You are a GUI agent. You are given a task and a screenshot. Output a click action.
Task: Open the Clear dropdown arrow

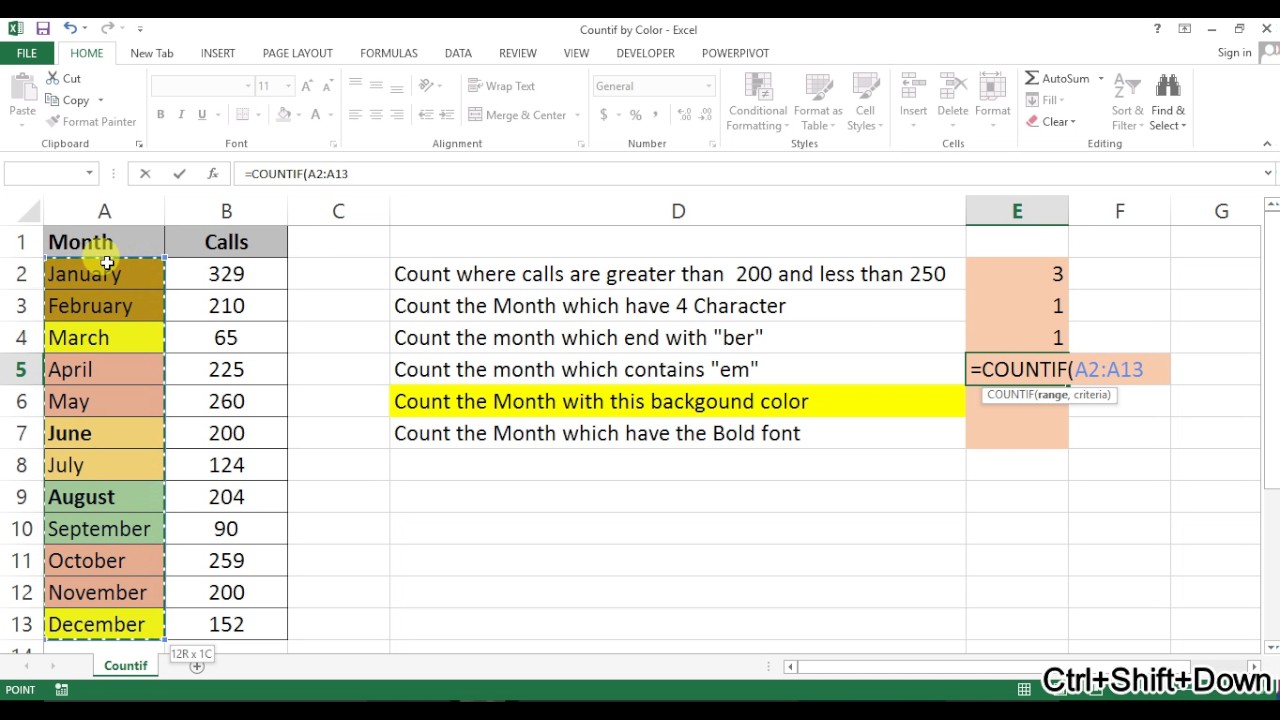click(x=1073, y=122)
